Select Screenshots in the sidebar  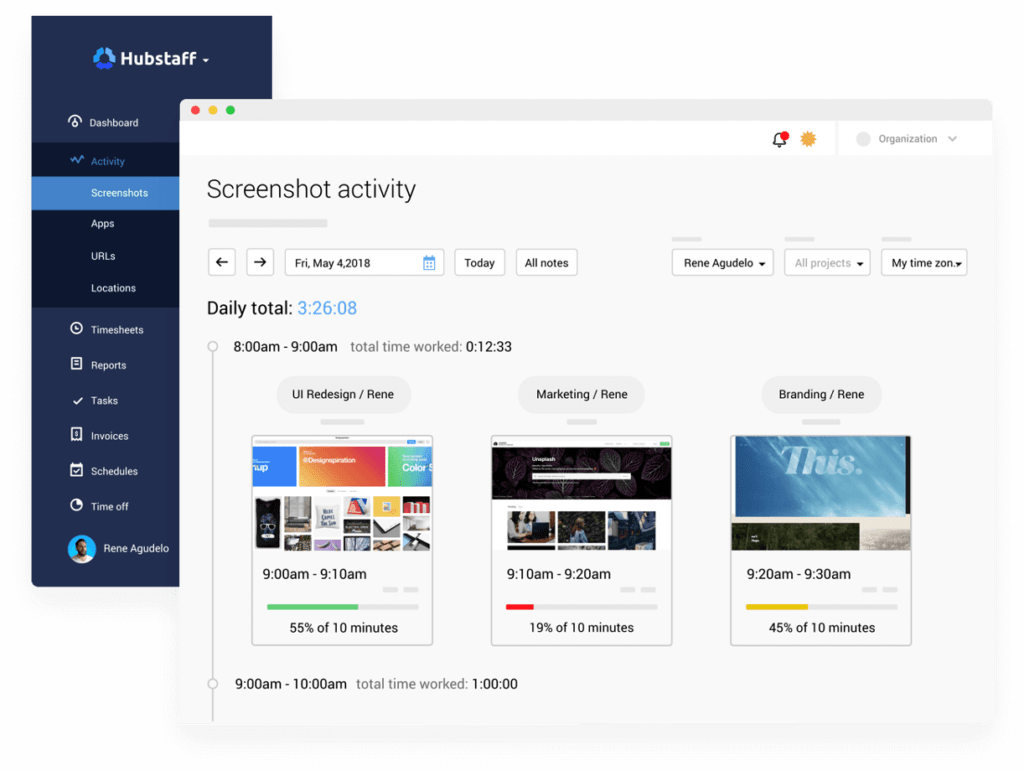105,193
